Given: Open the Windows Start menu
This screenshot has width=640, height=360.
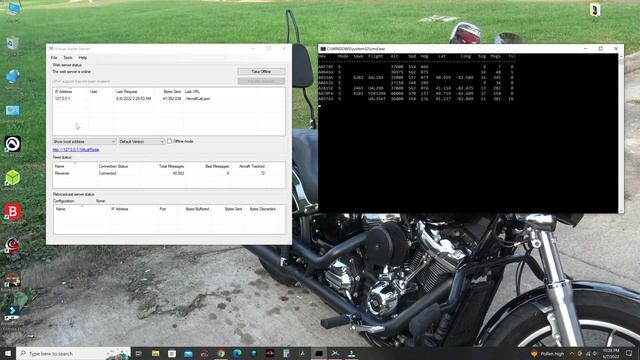Looking at the screenshot, I should pos(8,353).
